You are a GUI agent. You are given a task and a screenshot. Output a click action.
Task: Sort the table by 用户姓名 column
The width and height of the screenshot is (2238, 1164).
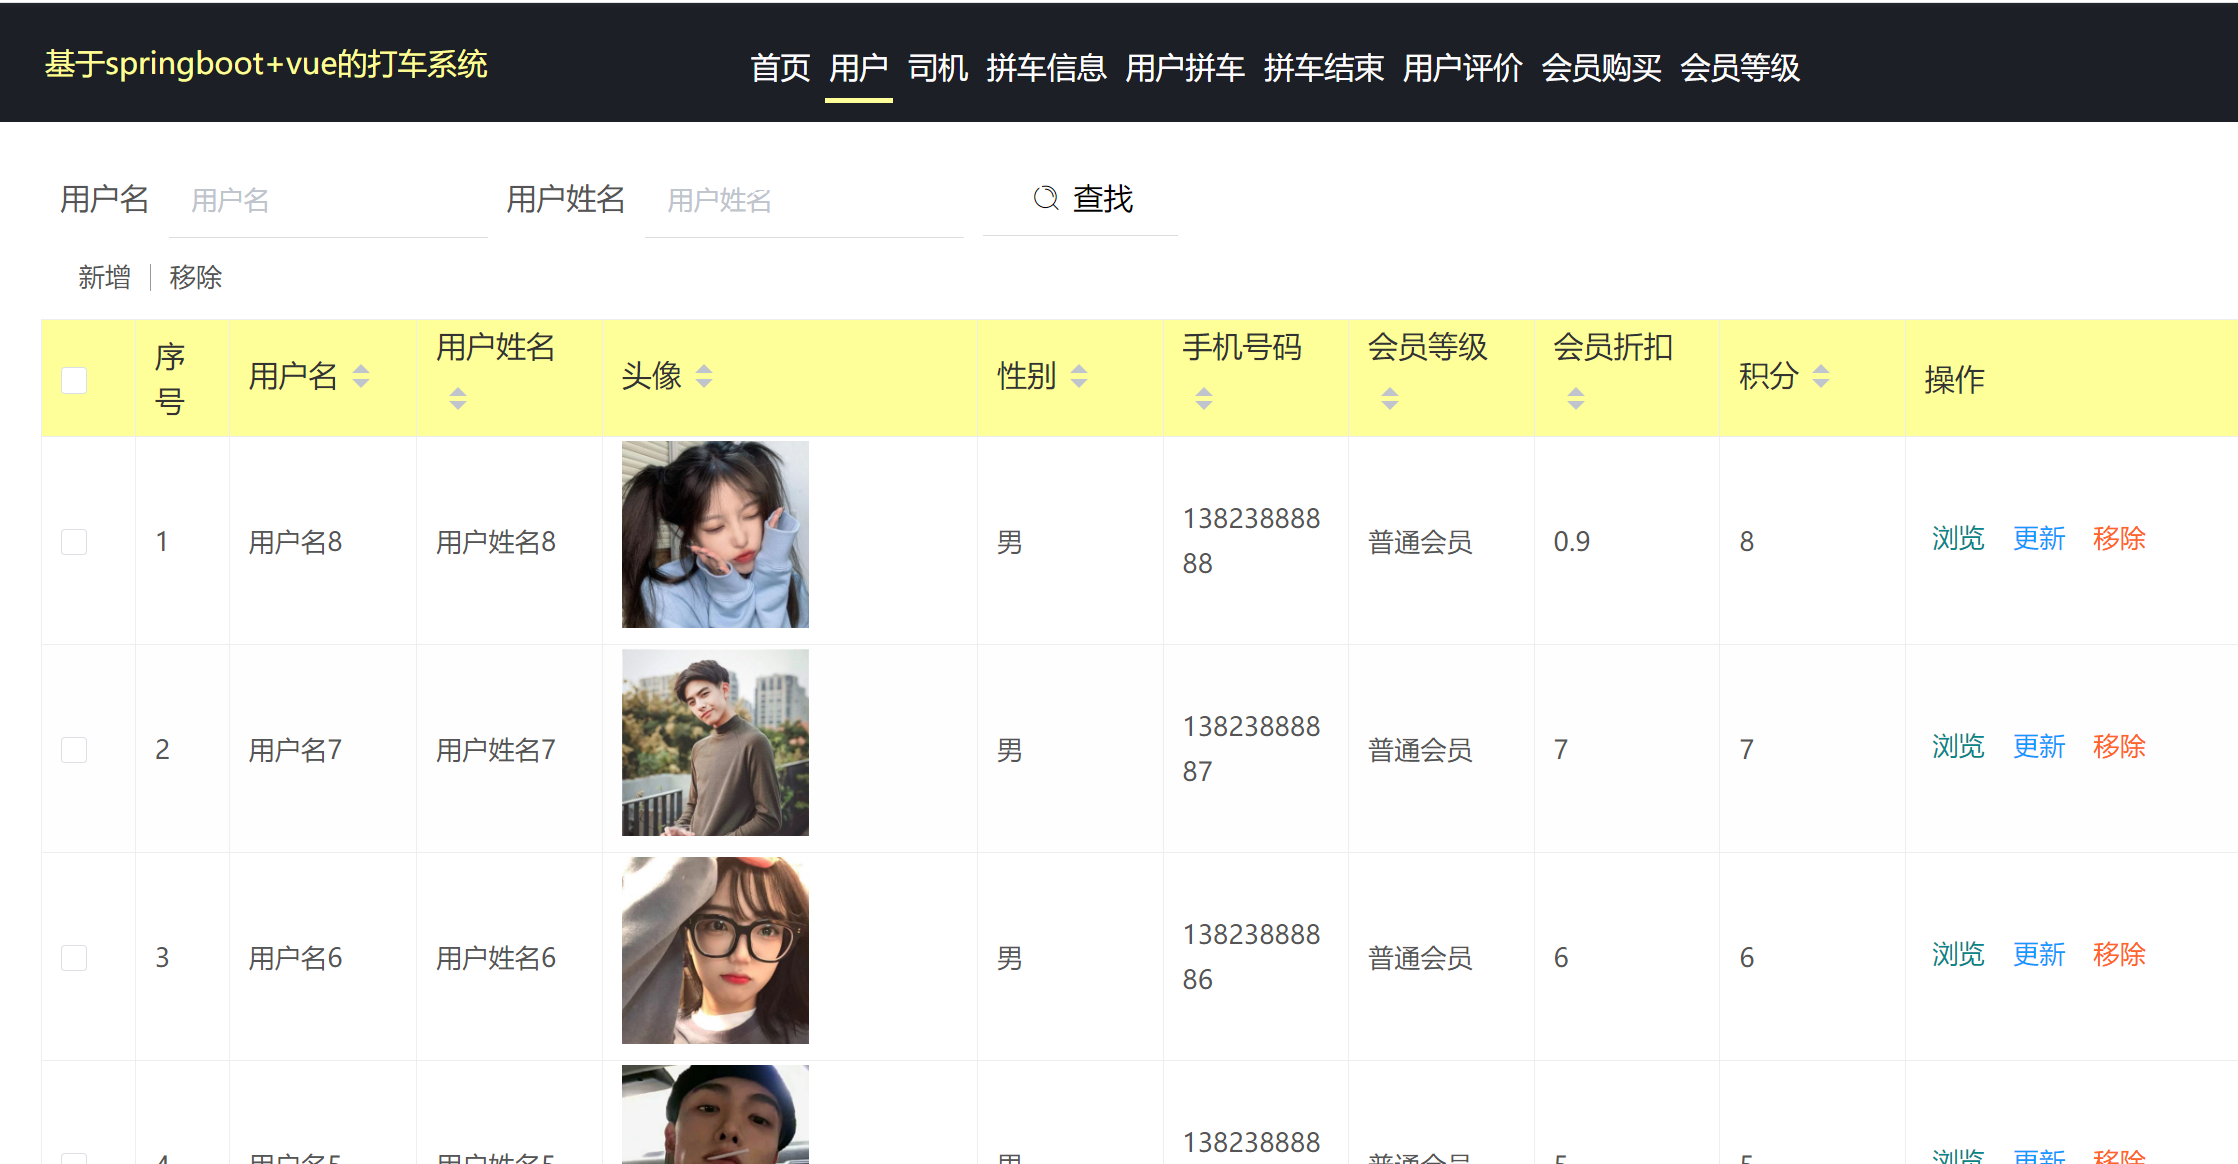pyautogui.click(x=457, y=398)
